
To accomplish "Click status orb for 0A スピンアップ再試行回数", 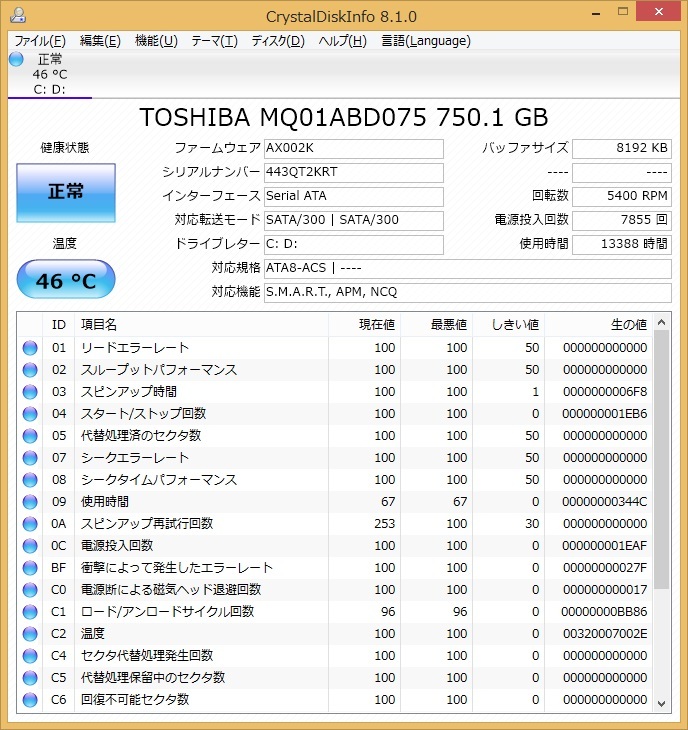I will tap(30, 524).
